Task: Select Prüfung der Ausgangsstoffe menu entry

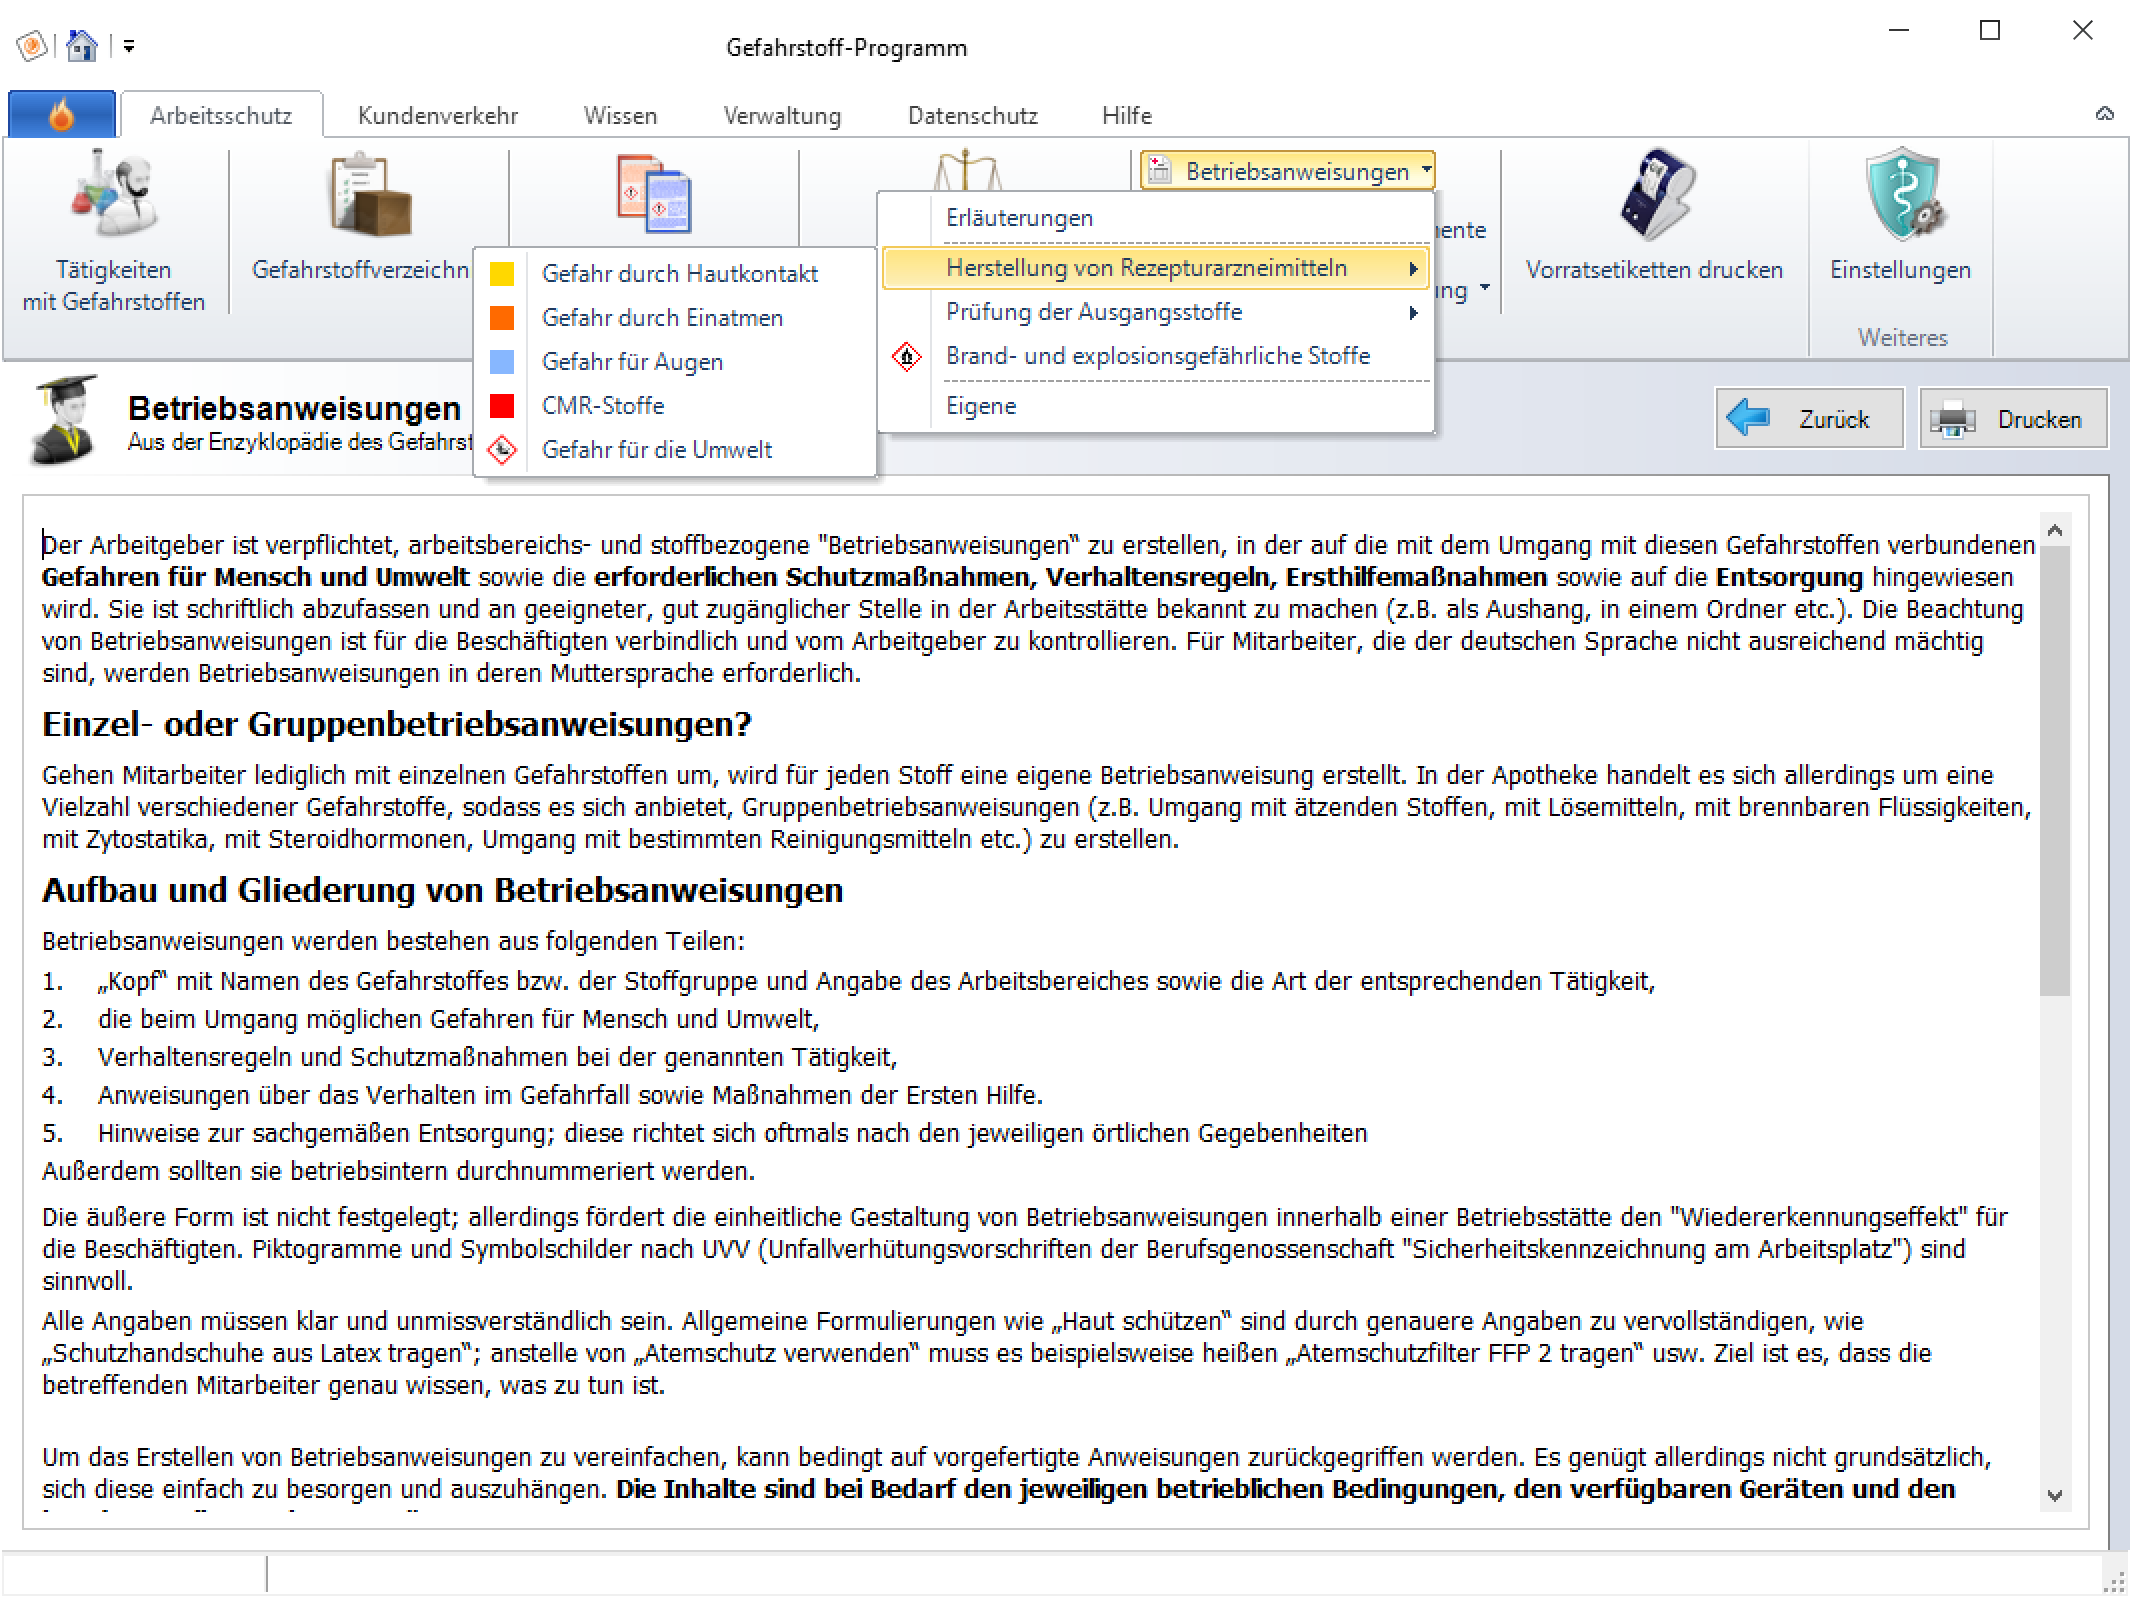Action: tap(1156, 312)
